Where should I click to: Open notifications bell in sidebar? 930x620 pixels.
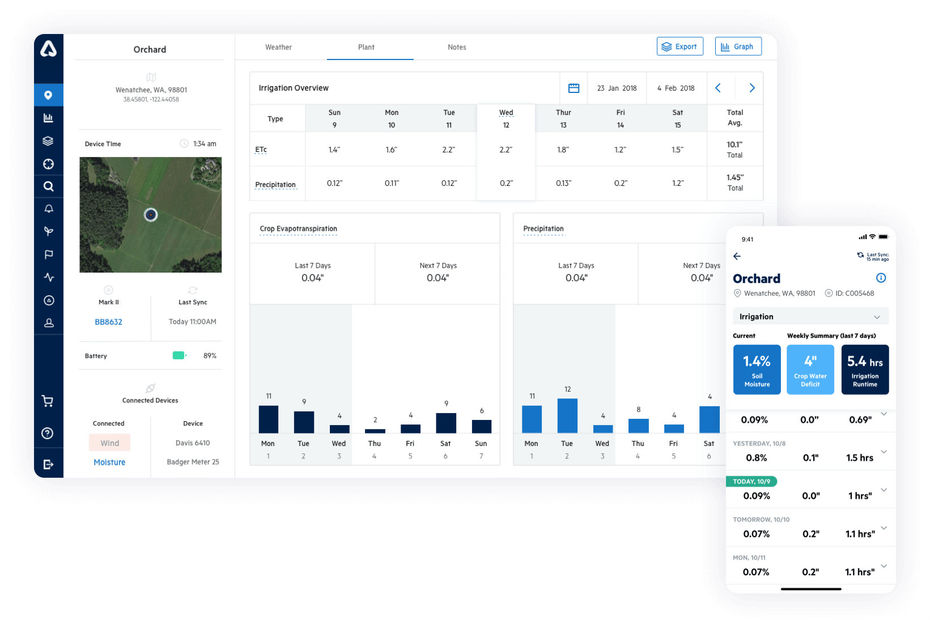(x=48, y=209)
